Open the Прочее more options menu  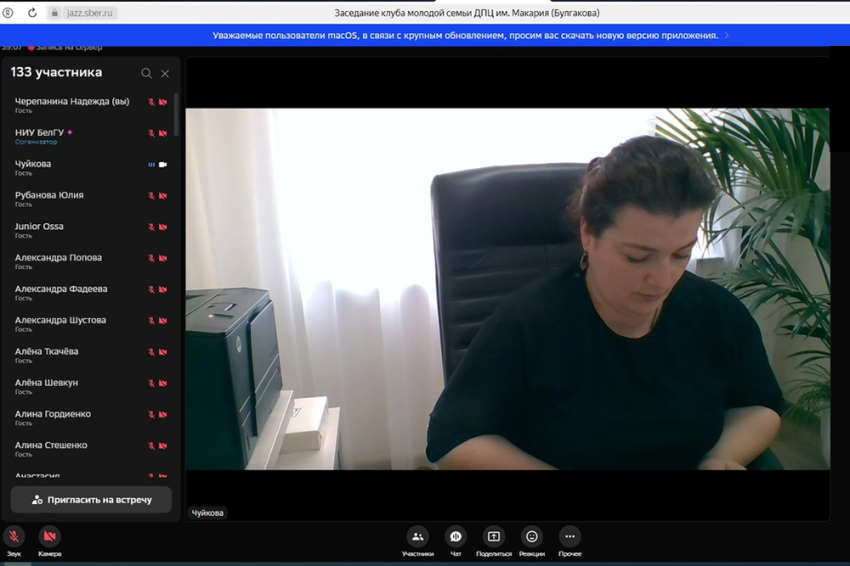pos(569,537)
